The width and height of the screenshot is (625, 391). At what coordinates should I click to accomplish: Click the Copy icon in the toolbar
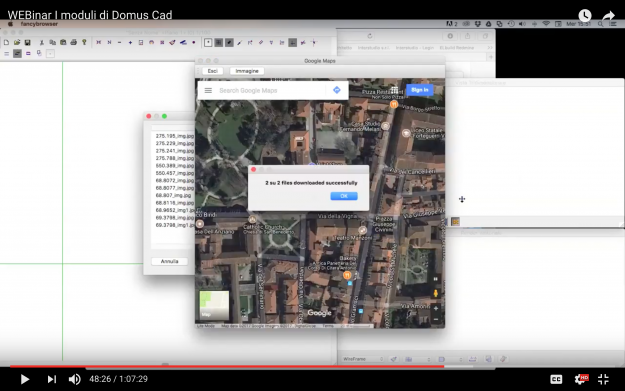tap(52, 42)
